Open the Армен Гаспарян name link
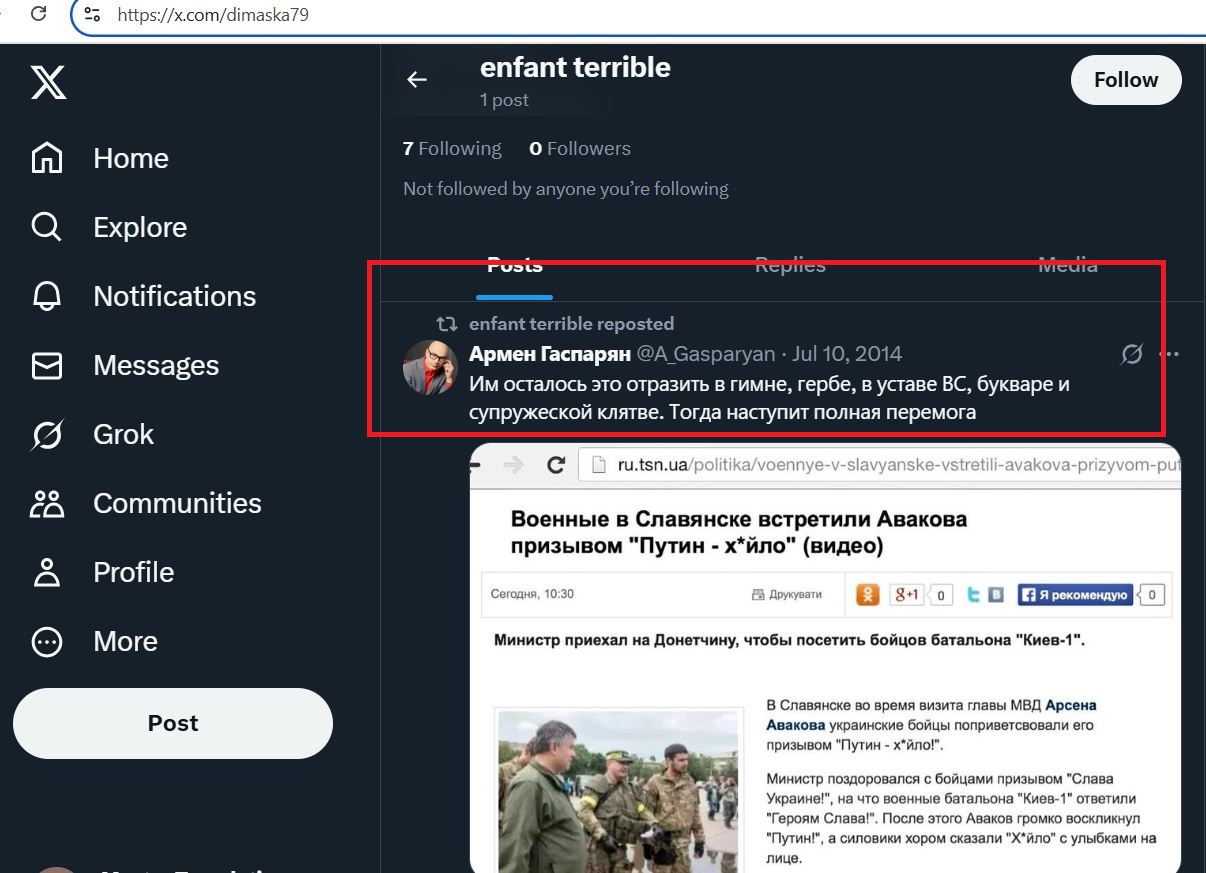 (550, 354)
